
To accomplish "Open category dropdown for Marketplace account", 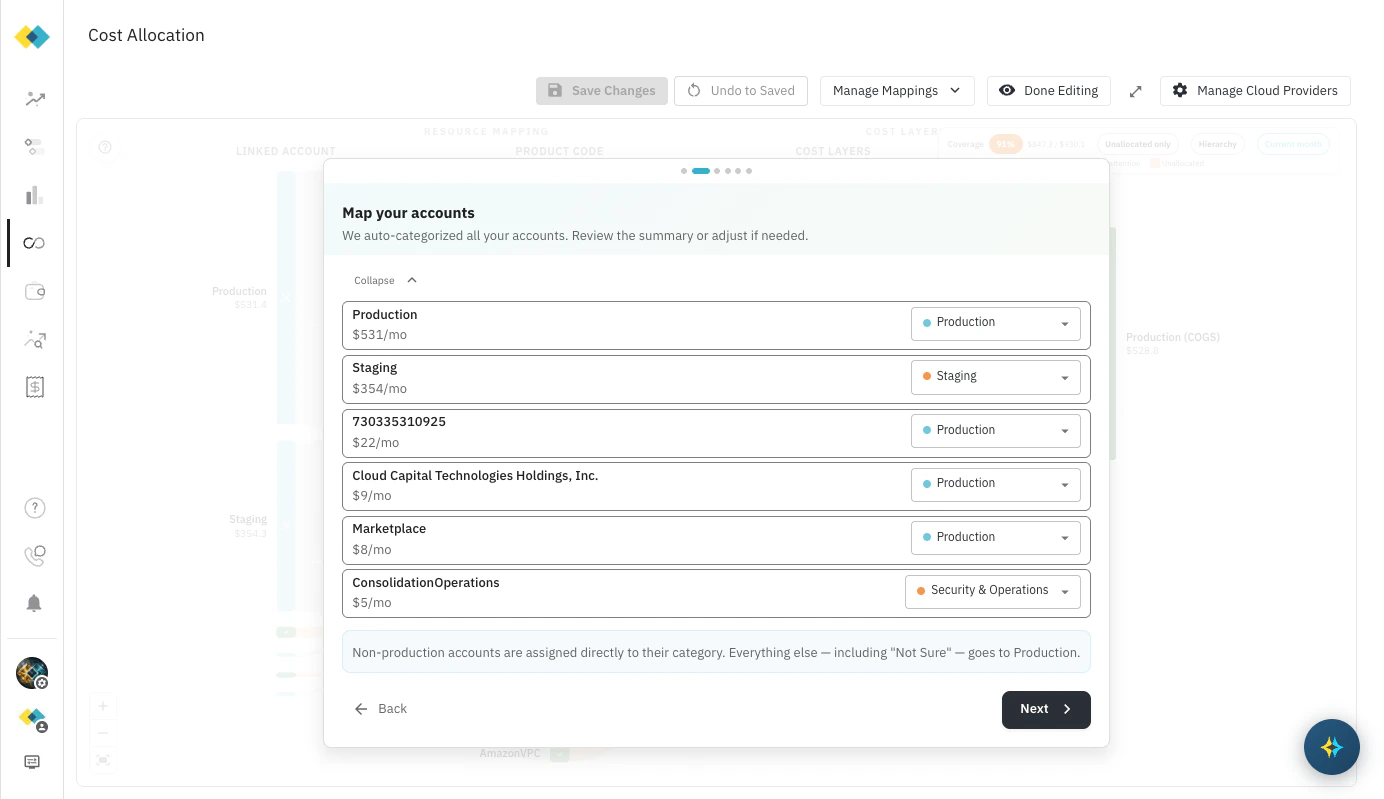I will pos(995,538).
